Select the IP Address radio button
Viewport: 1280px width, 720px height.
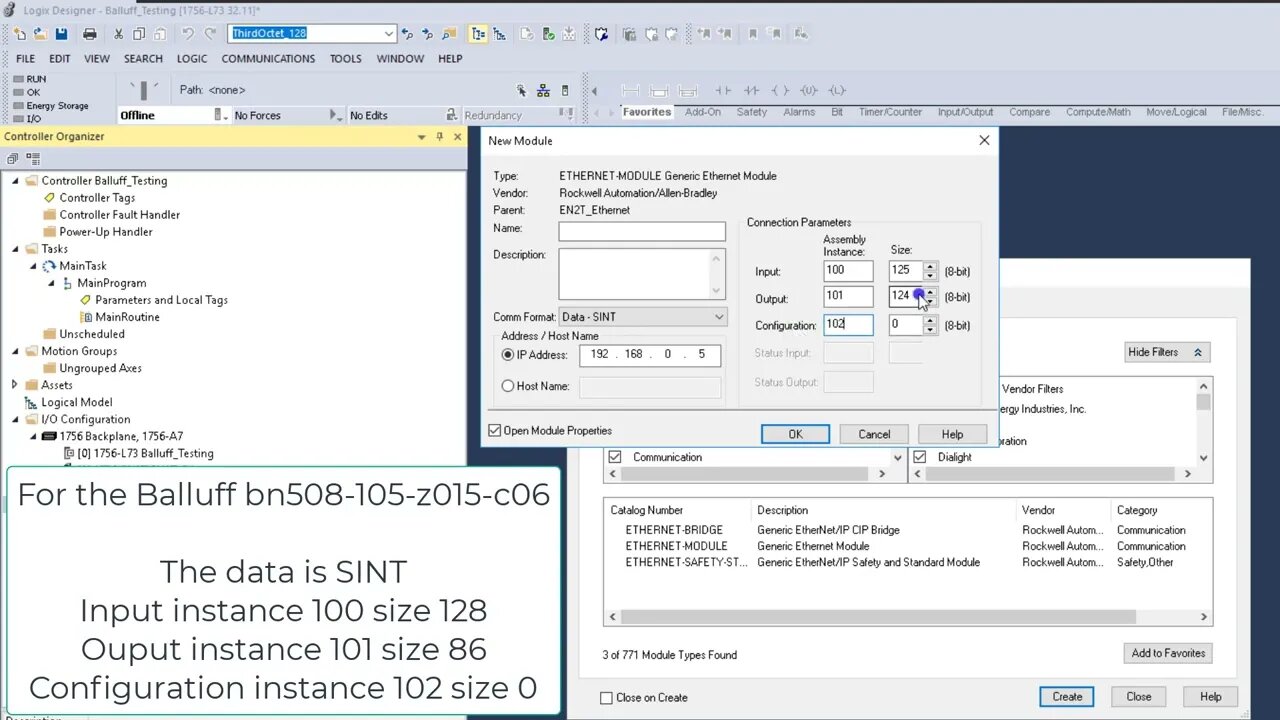(x=508, y=355)
